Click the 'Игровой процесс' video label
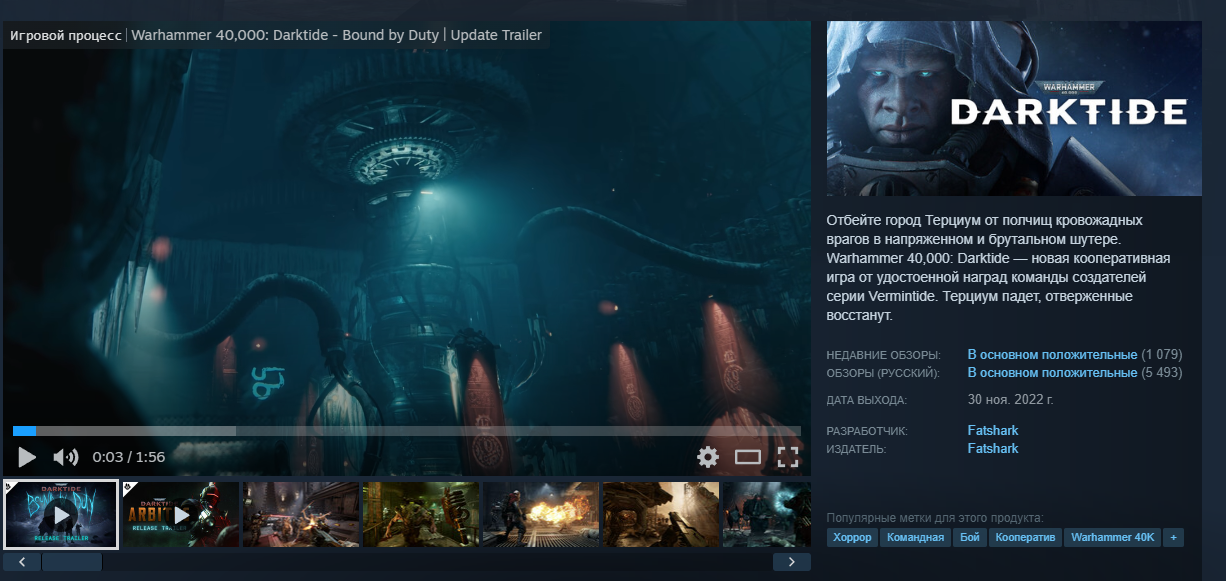 click(x=66, y=35)
